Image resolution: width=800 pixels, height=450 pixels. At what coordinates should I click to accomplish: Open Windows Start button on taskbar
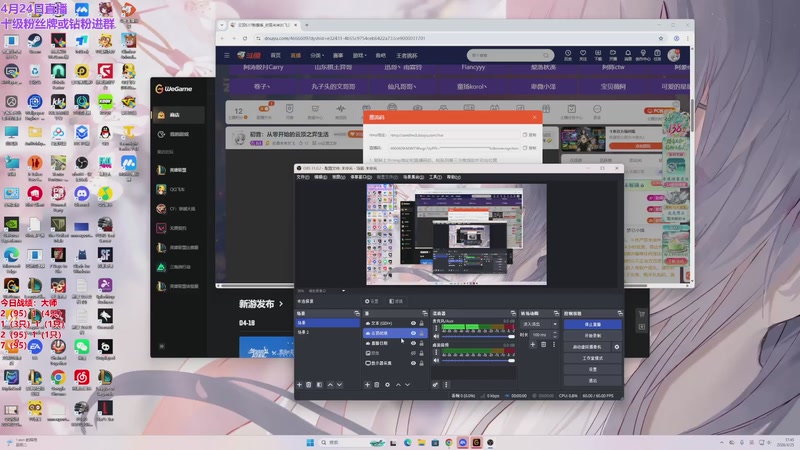310,442
